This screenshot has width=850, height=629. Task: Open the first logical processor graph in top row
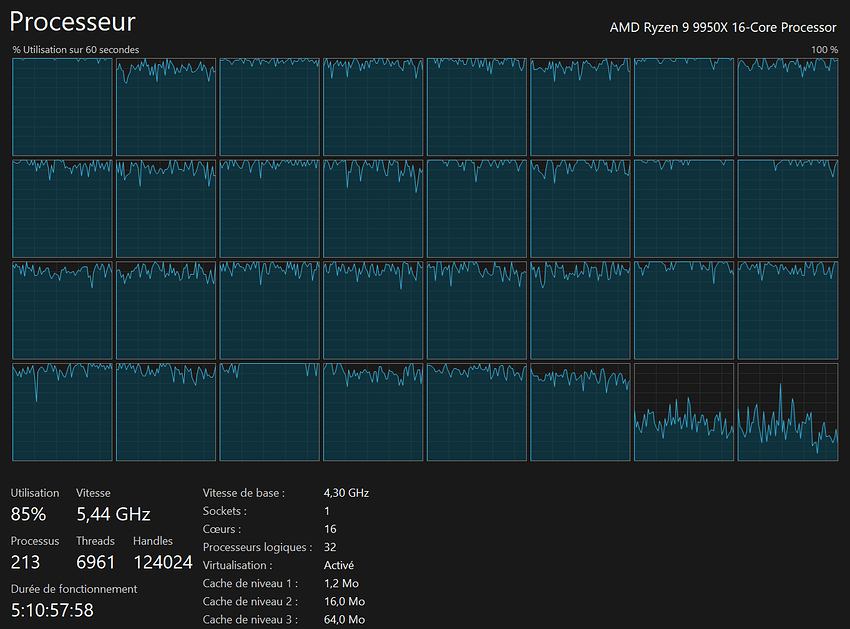click(x=62, y=107)
